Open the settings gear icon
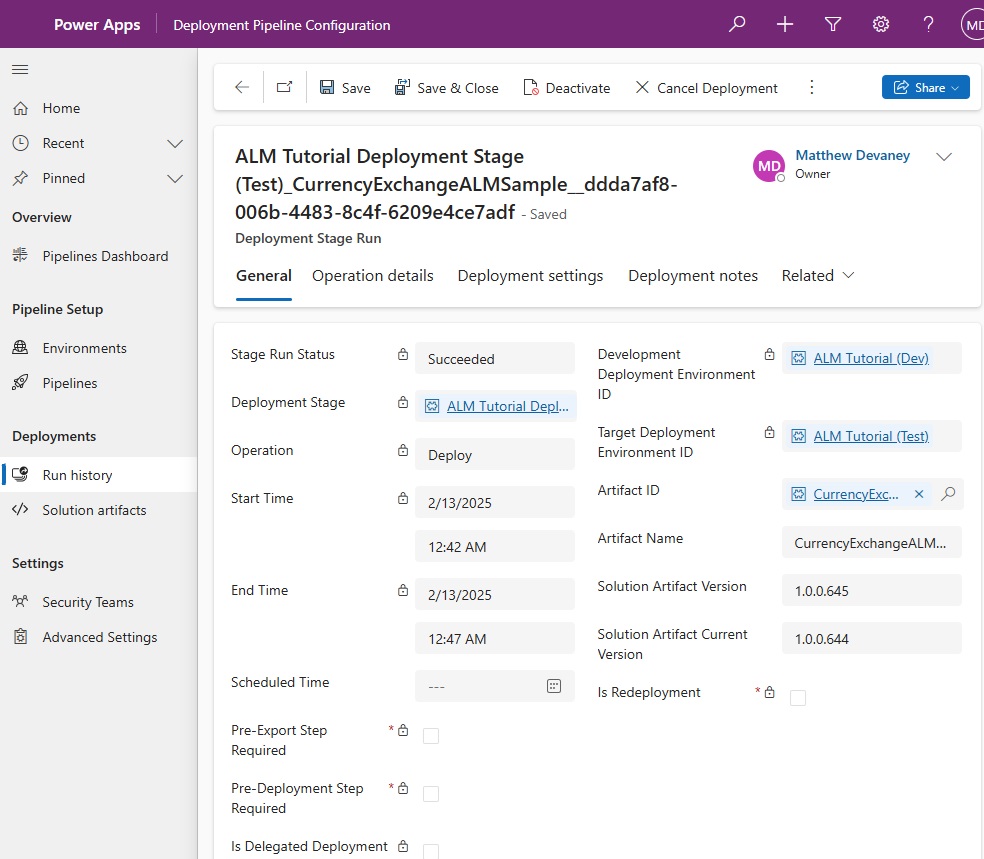 (x=880, y=24)
